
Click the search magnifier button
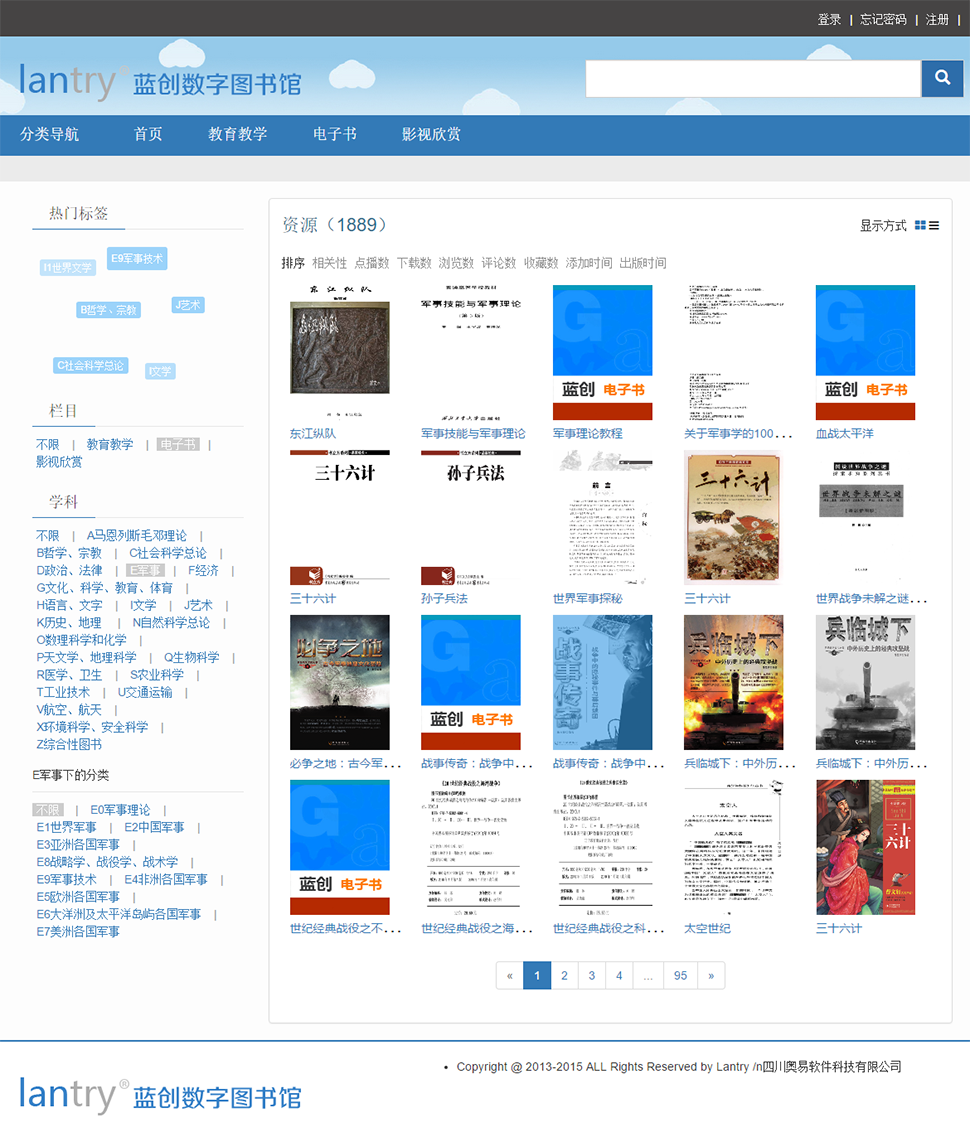[942, 78]
